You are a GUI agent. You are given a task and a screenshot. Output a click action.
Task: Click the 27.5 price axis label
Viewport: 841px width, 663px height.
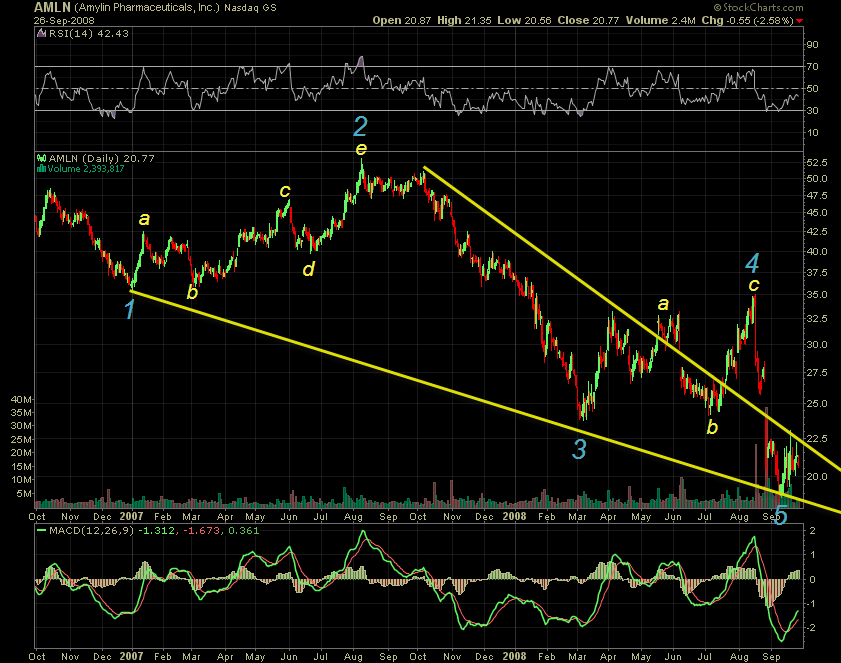pyautogui.click(x=816, y=372)
